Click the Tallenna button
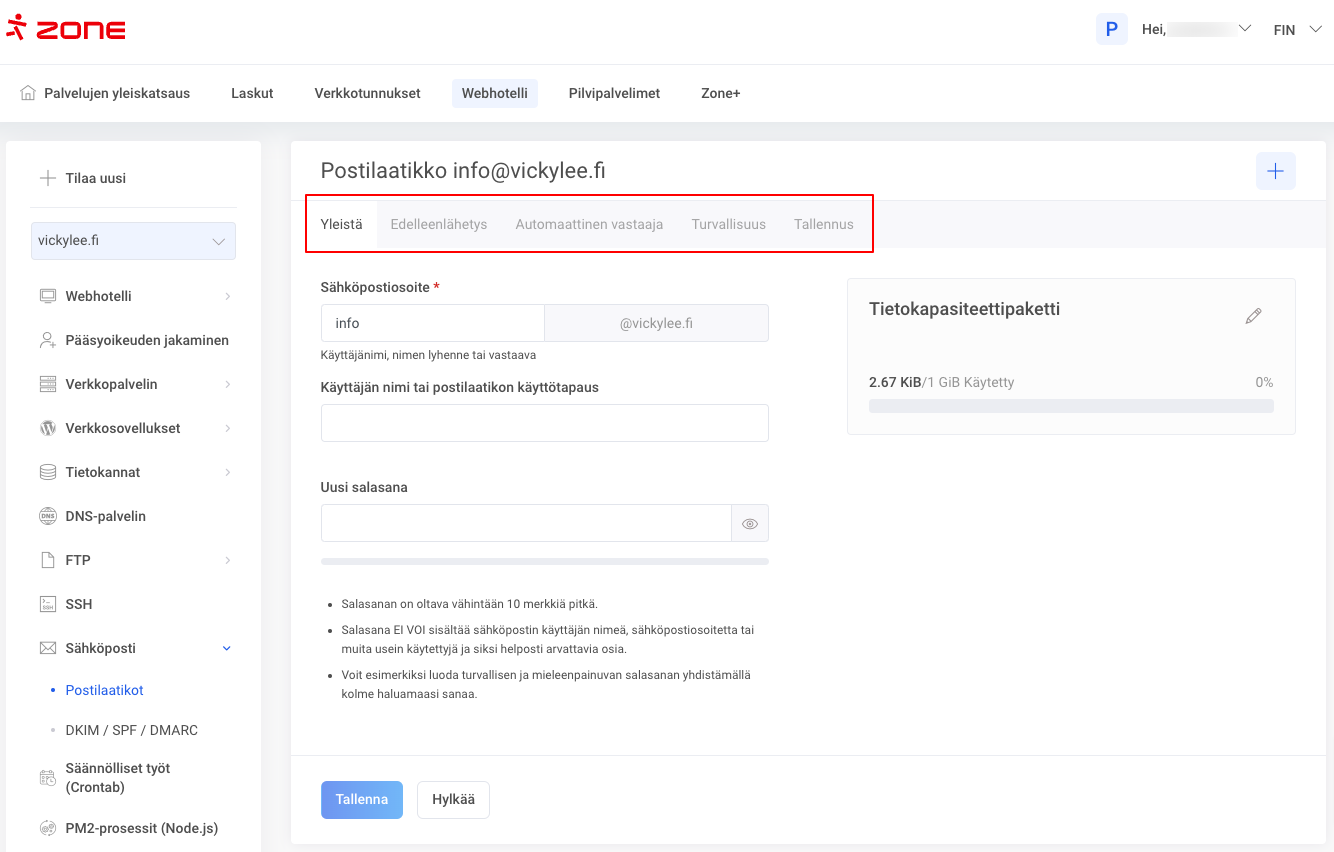 tap(361, 800)
